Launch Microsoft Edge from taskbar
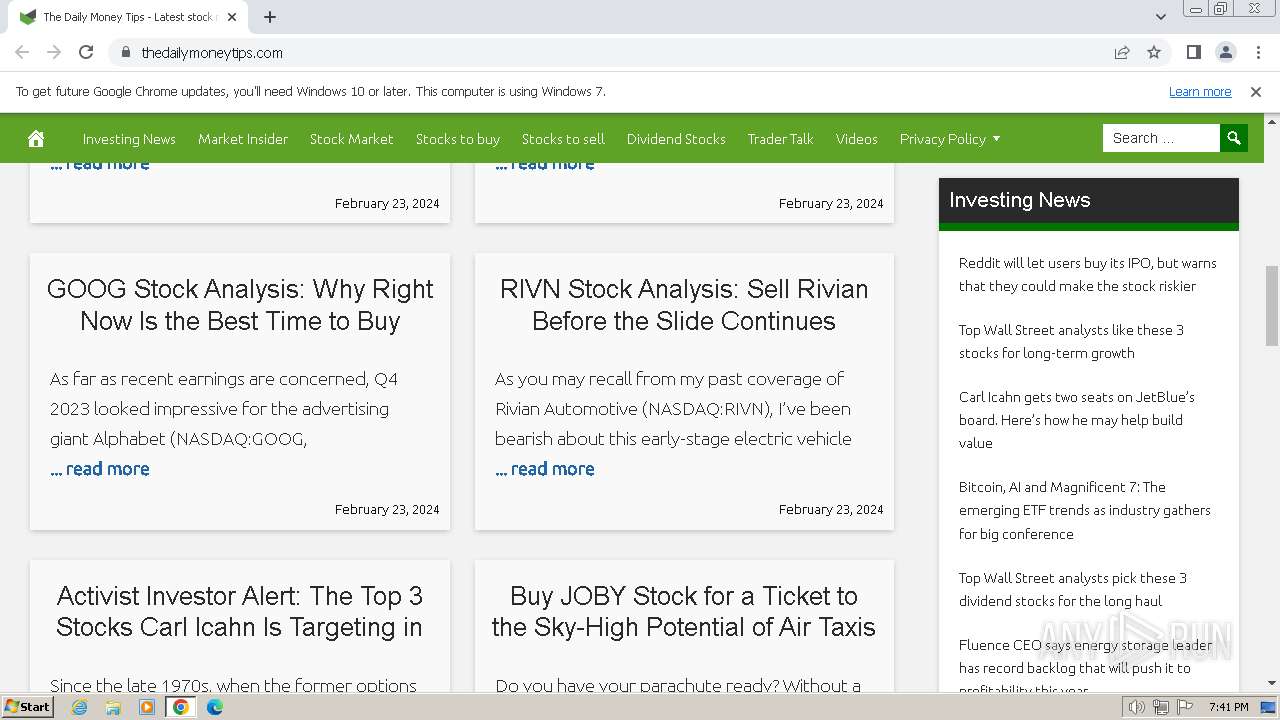Screen dimensions: 1280x720 point(215,707)
